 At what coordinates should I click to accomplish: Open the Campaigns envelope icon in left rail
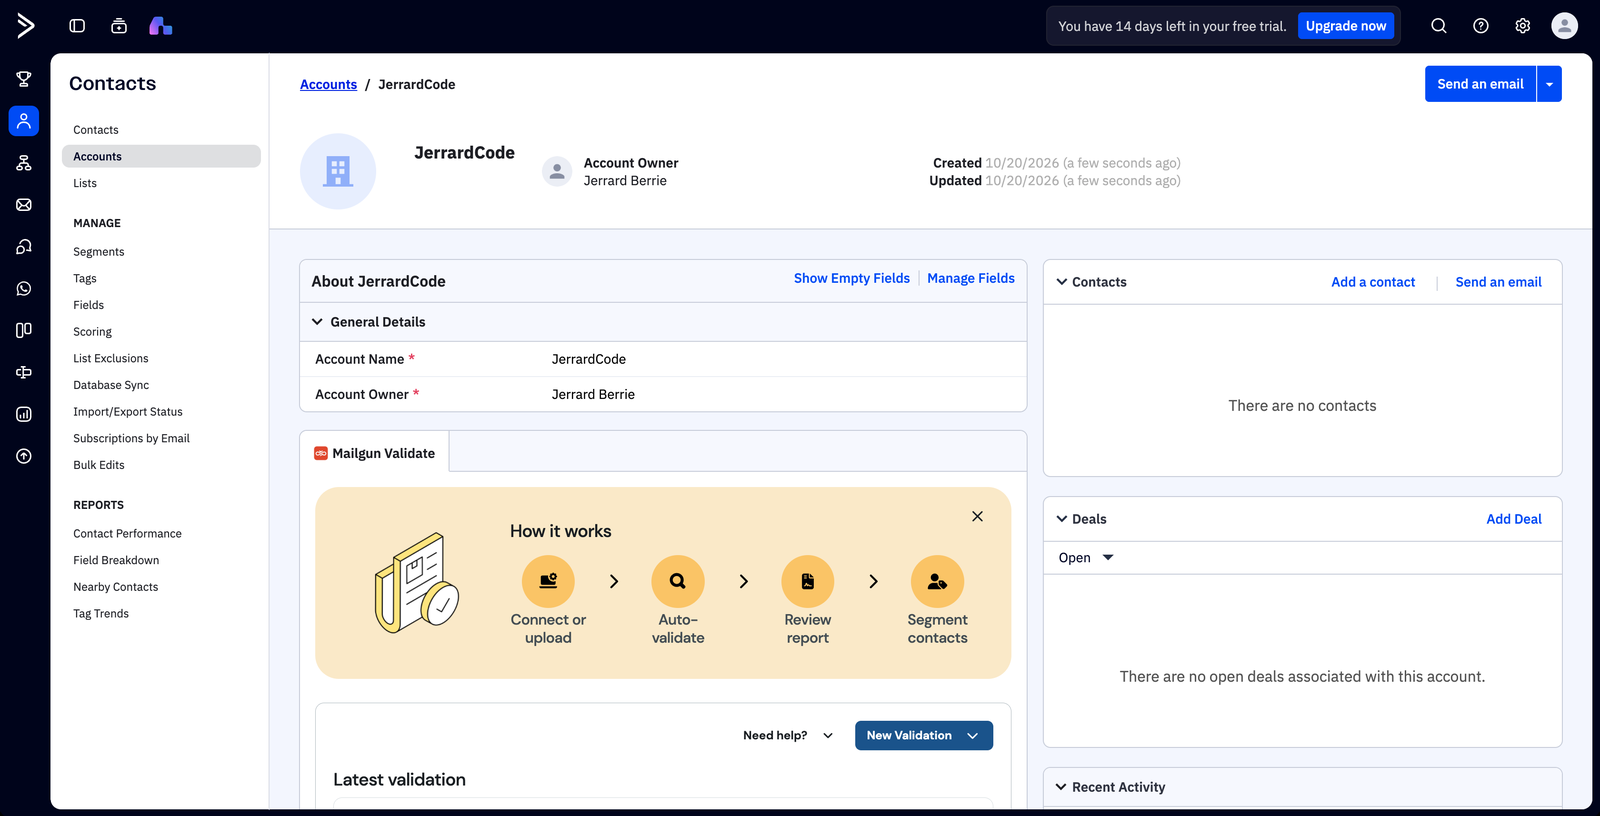[24, 205]
